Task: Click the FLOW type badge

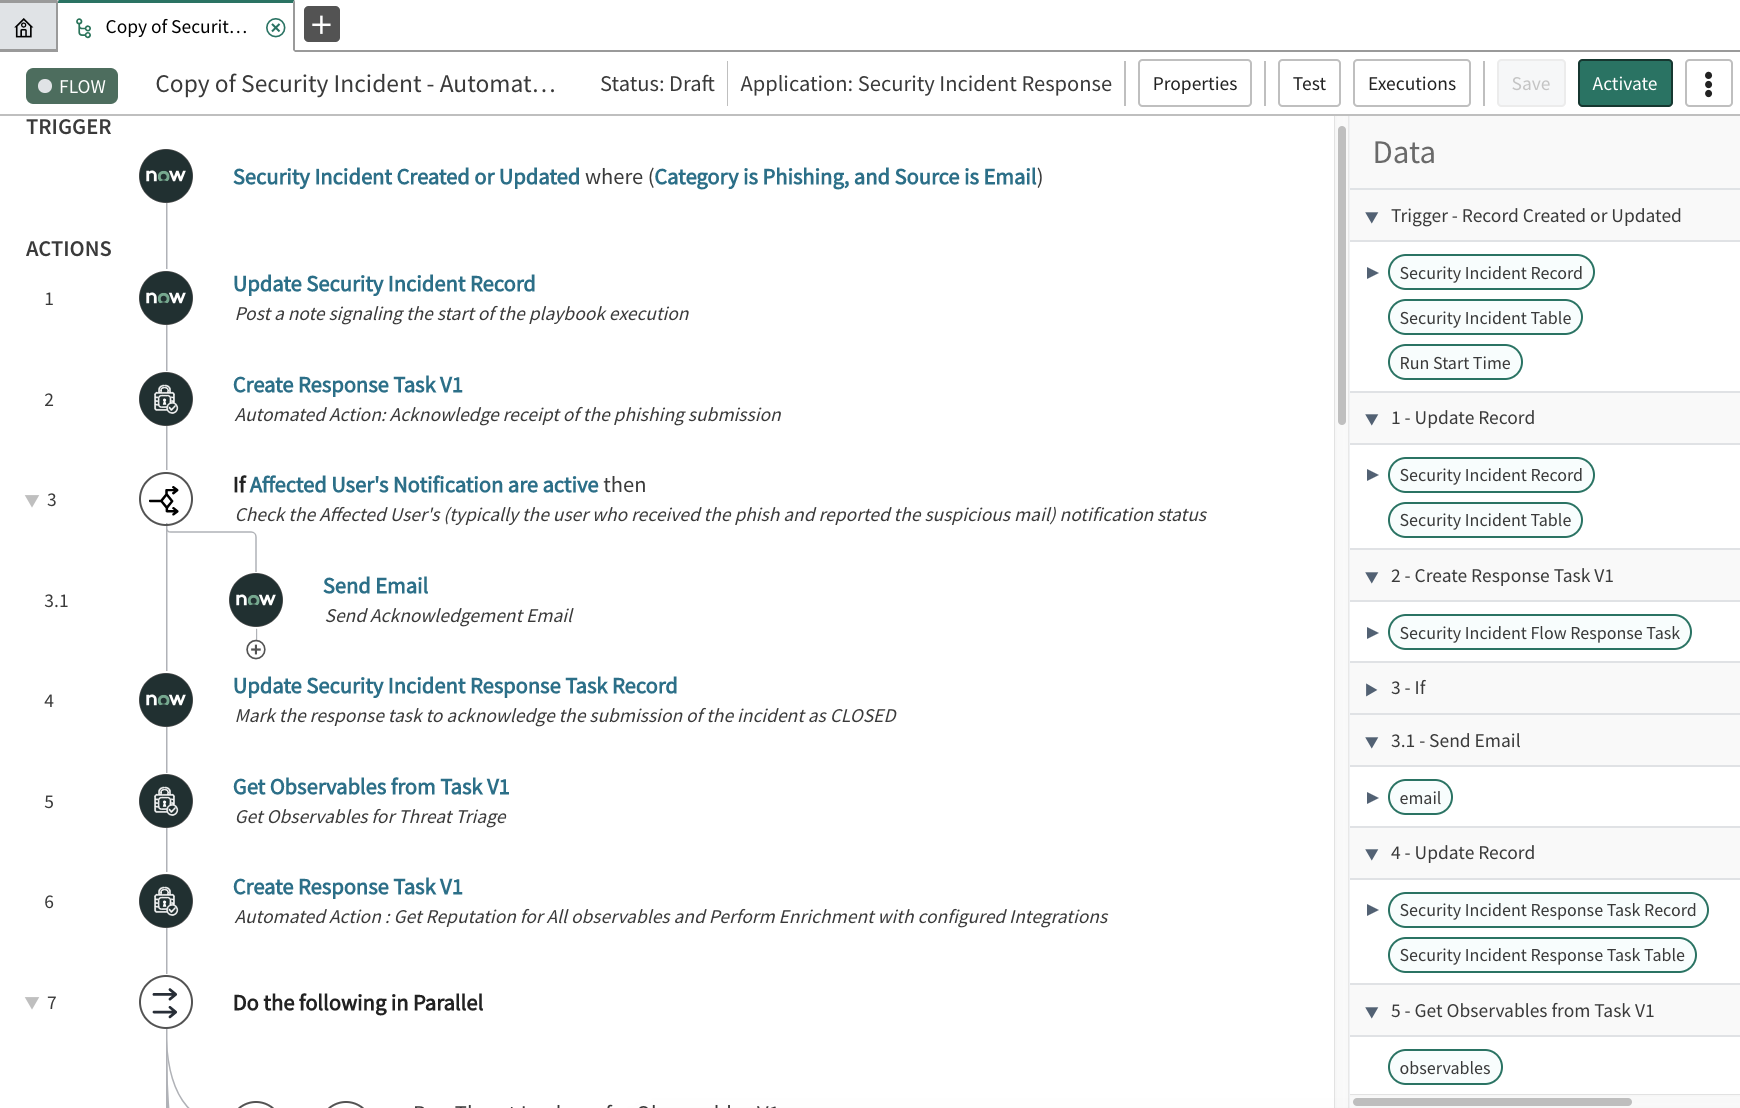Action: (72, 86)
